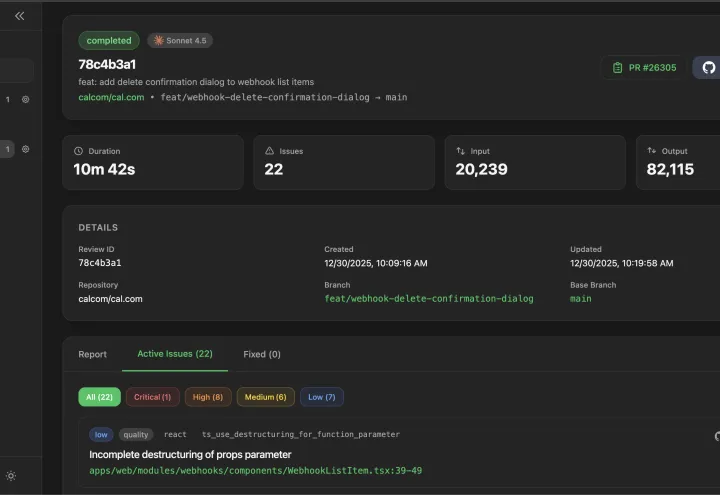Click the Updated timestamp 10:19:58 AM
Image resolution: width=720 pixels, height=495 pixels.
coord(622,263)
